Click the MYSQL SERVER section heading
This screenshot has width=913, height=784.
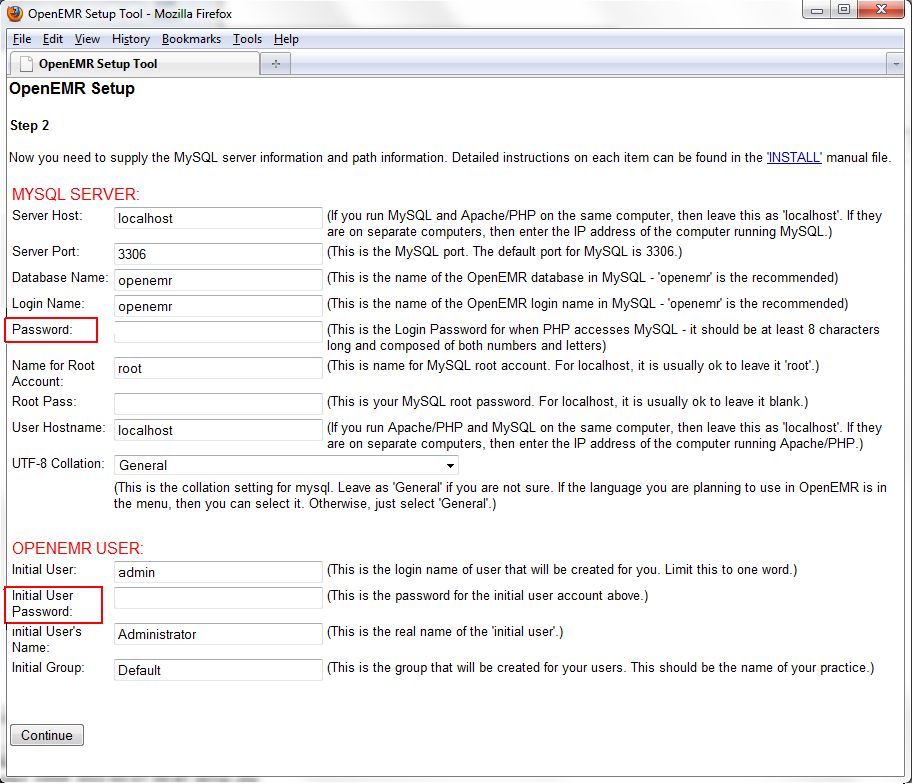click(x=76, y=195)
